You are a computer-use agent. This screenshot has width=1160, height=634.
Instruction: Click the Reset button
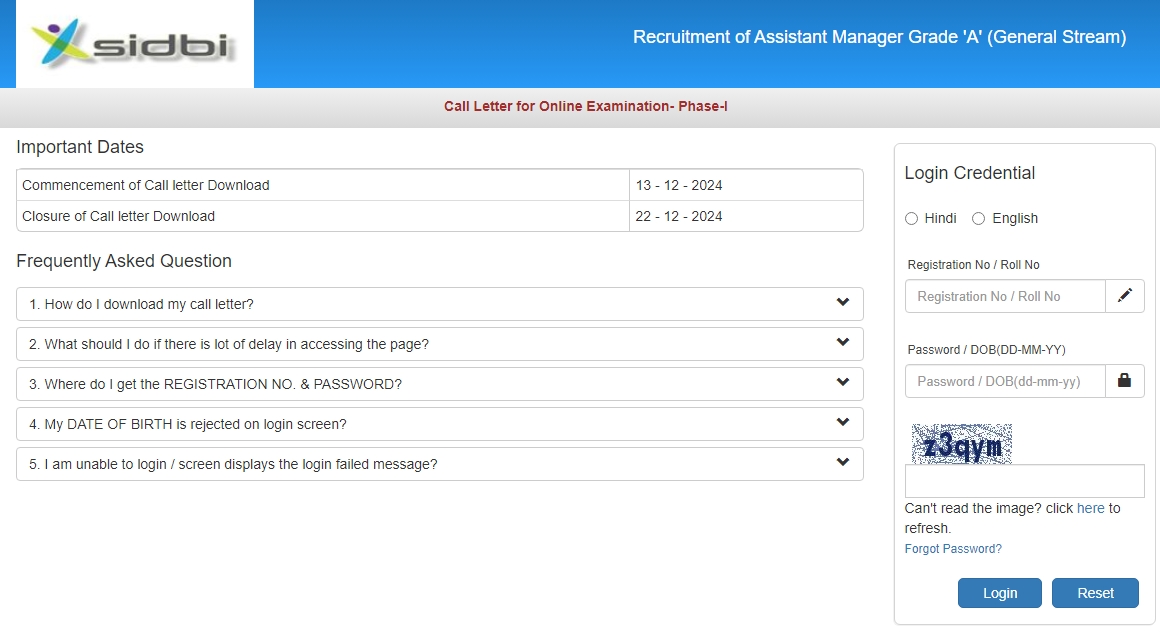click(x=1095, y=593)
